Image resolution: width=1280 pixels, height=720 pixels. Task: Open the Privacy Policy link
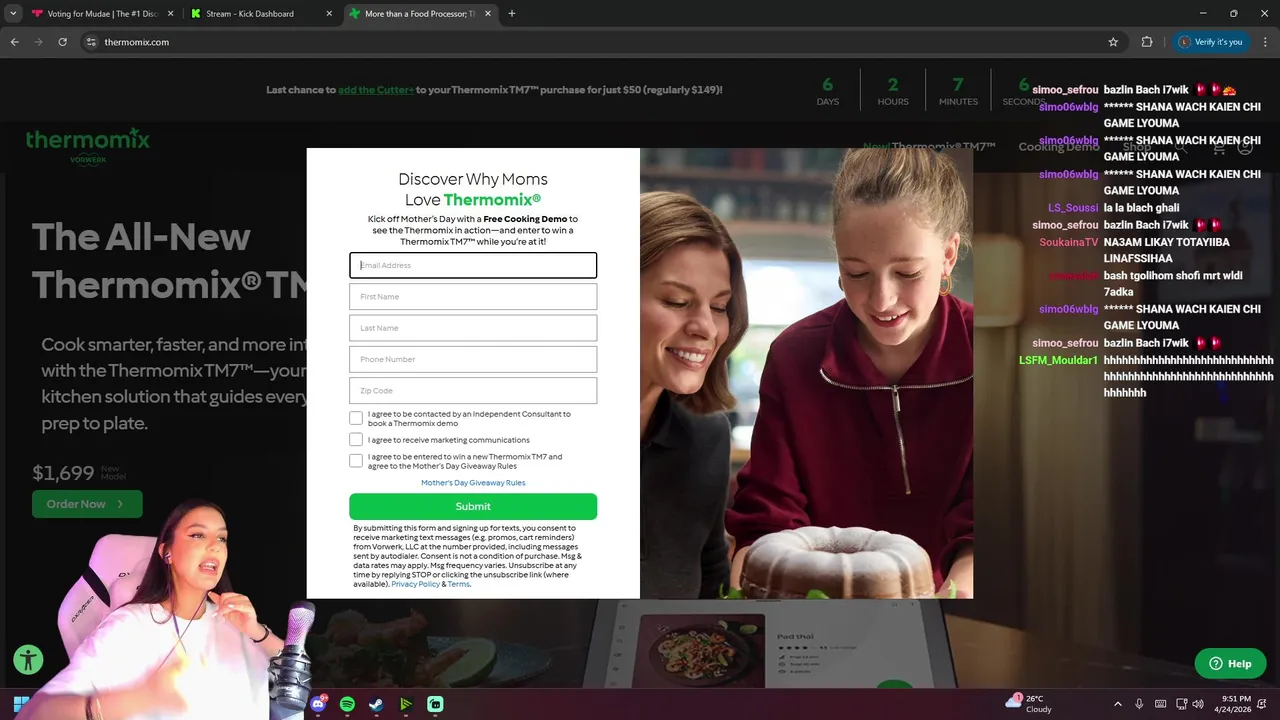[x=415, y=584]
